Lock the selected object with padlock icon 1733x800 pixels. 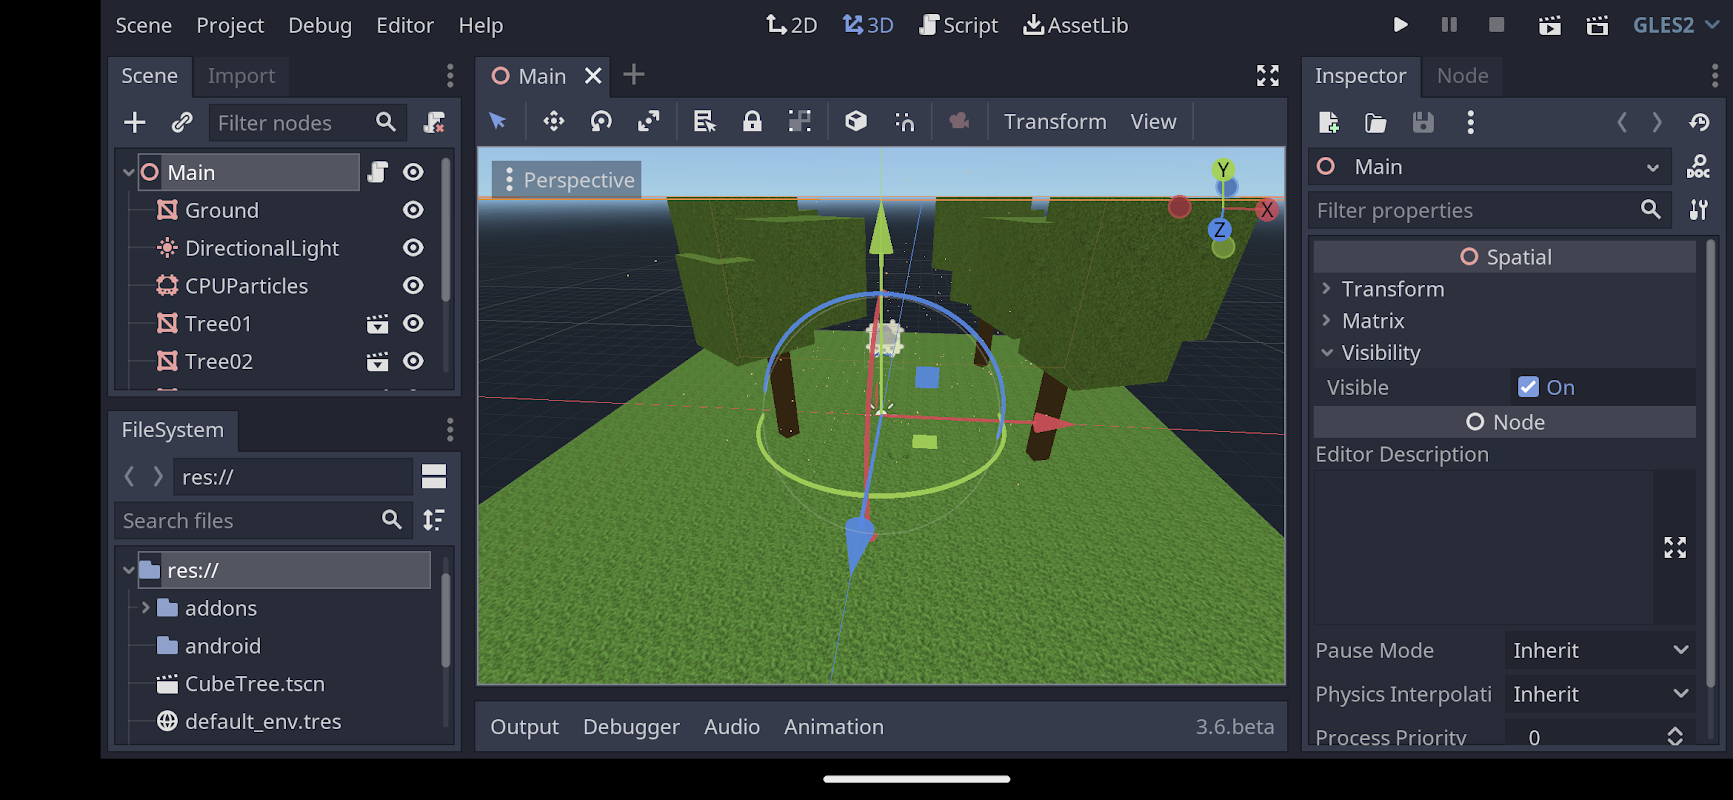pyautogui.click(x=752, y=122)
